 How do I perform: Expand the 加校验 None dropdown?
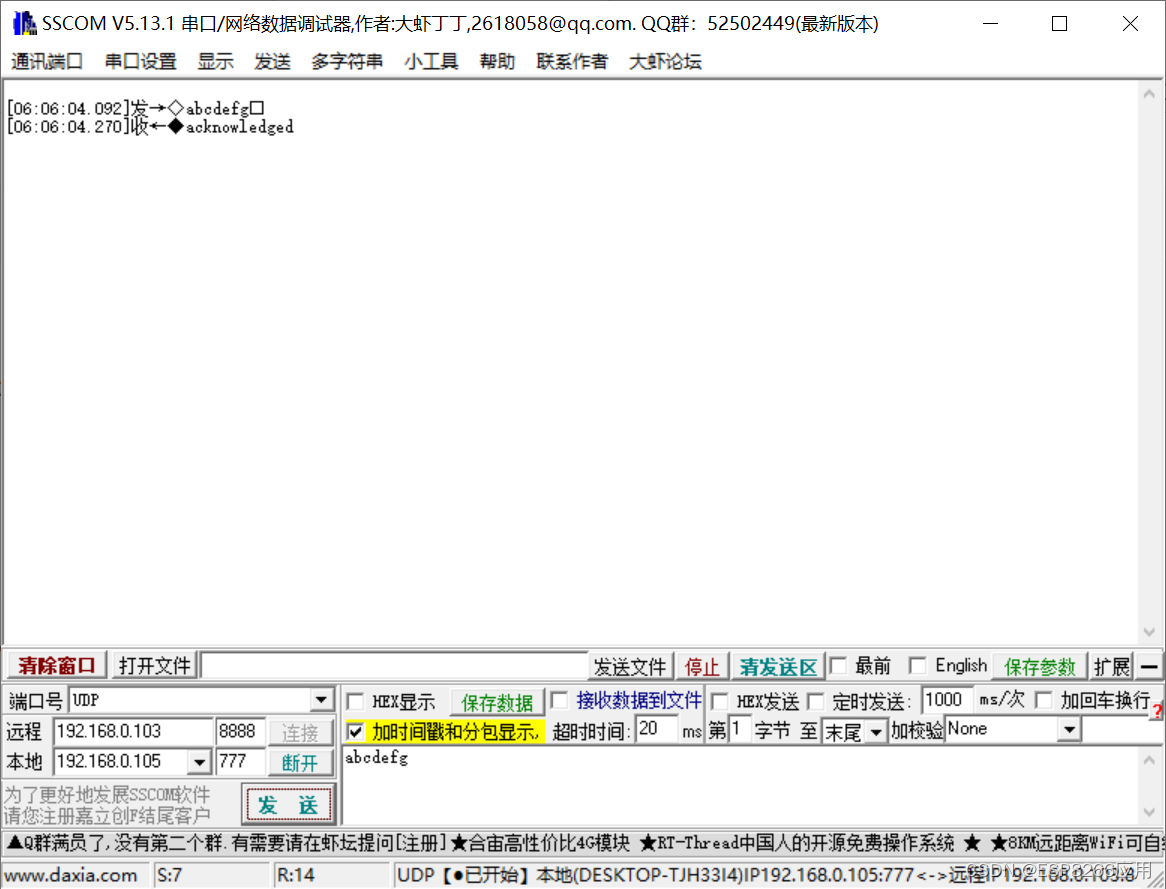pos(1070,731)
